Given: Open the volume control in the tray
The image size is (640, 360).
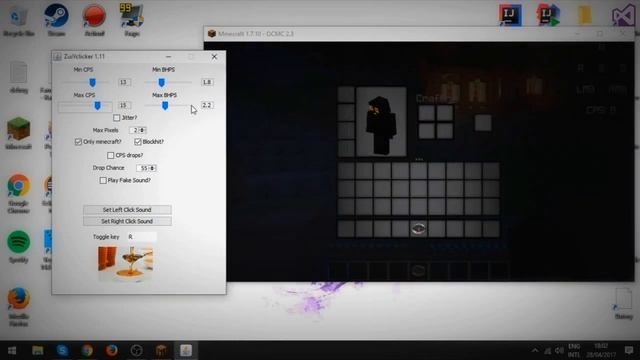Looking at the screenshot, I should [x=559, y=350].
